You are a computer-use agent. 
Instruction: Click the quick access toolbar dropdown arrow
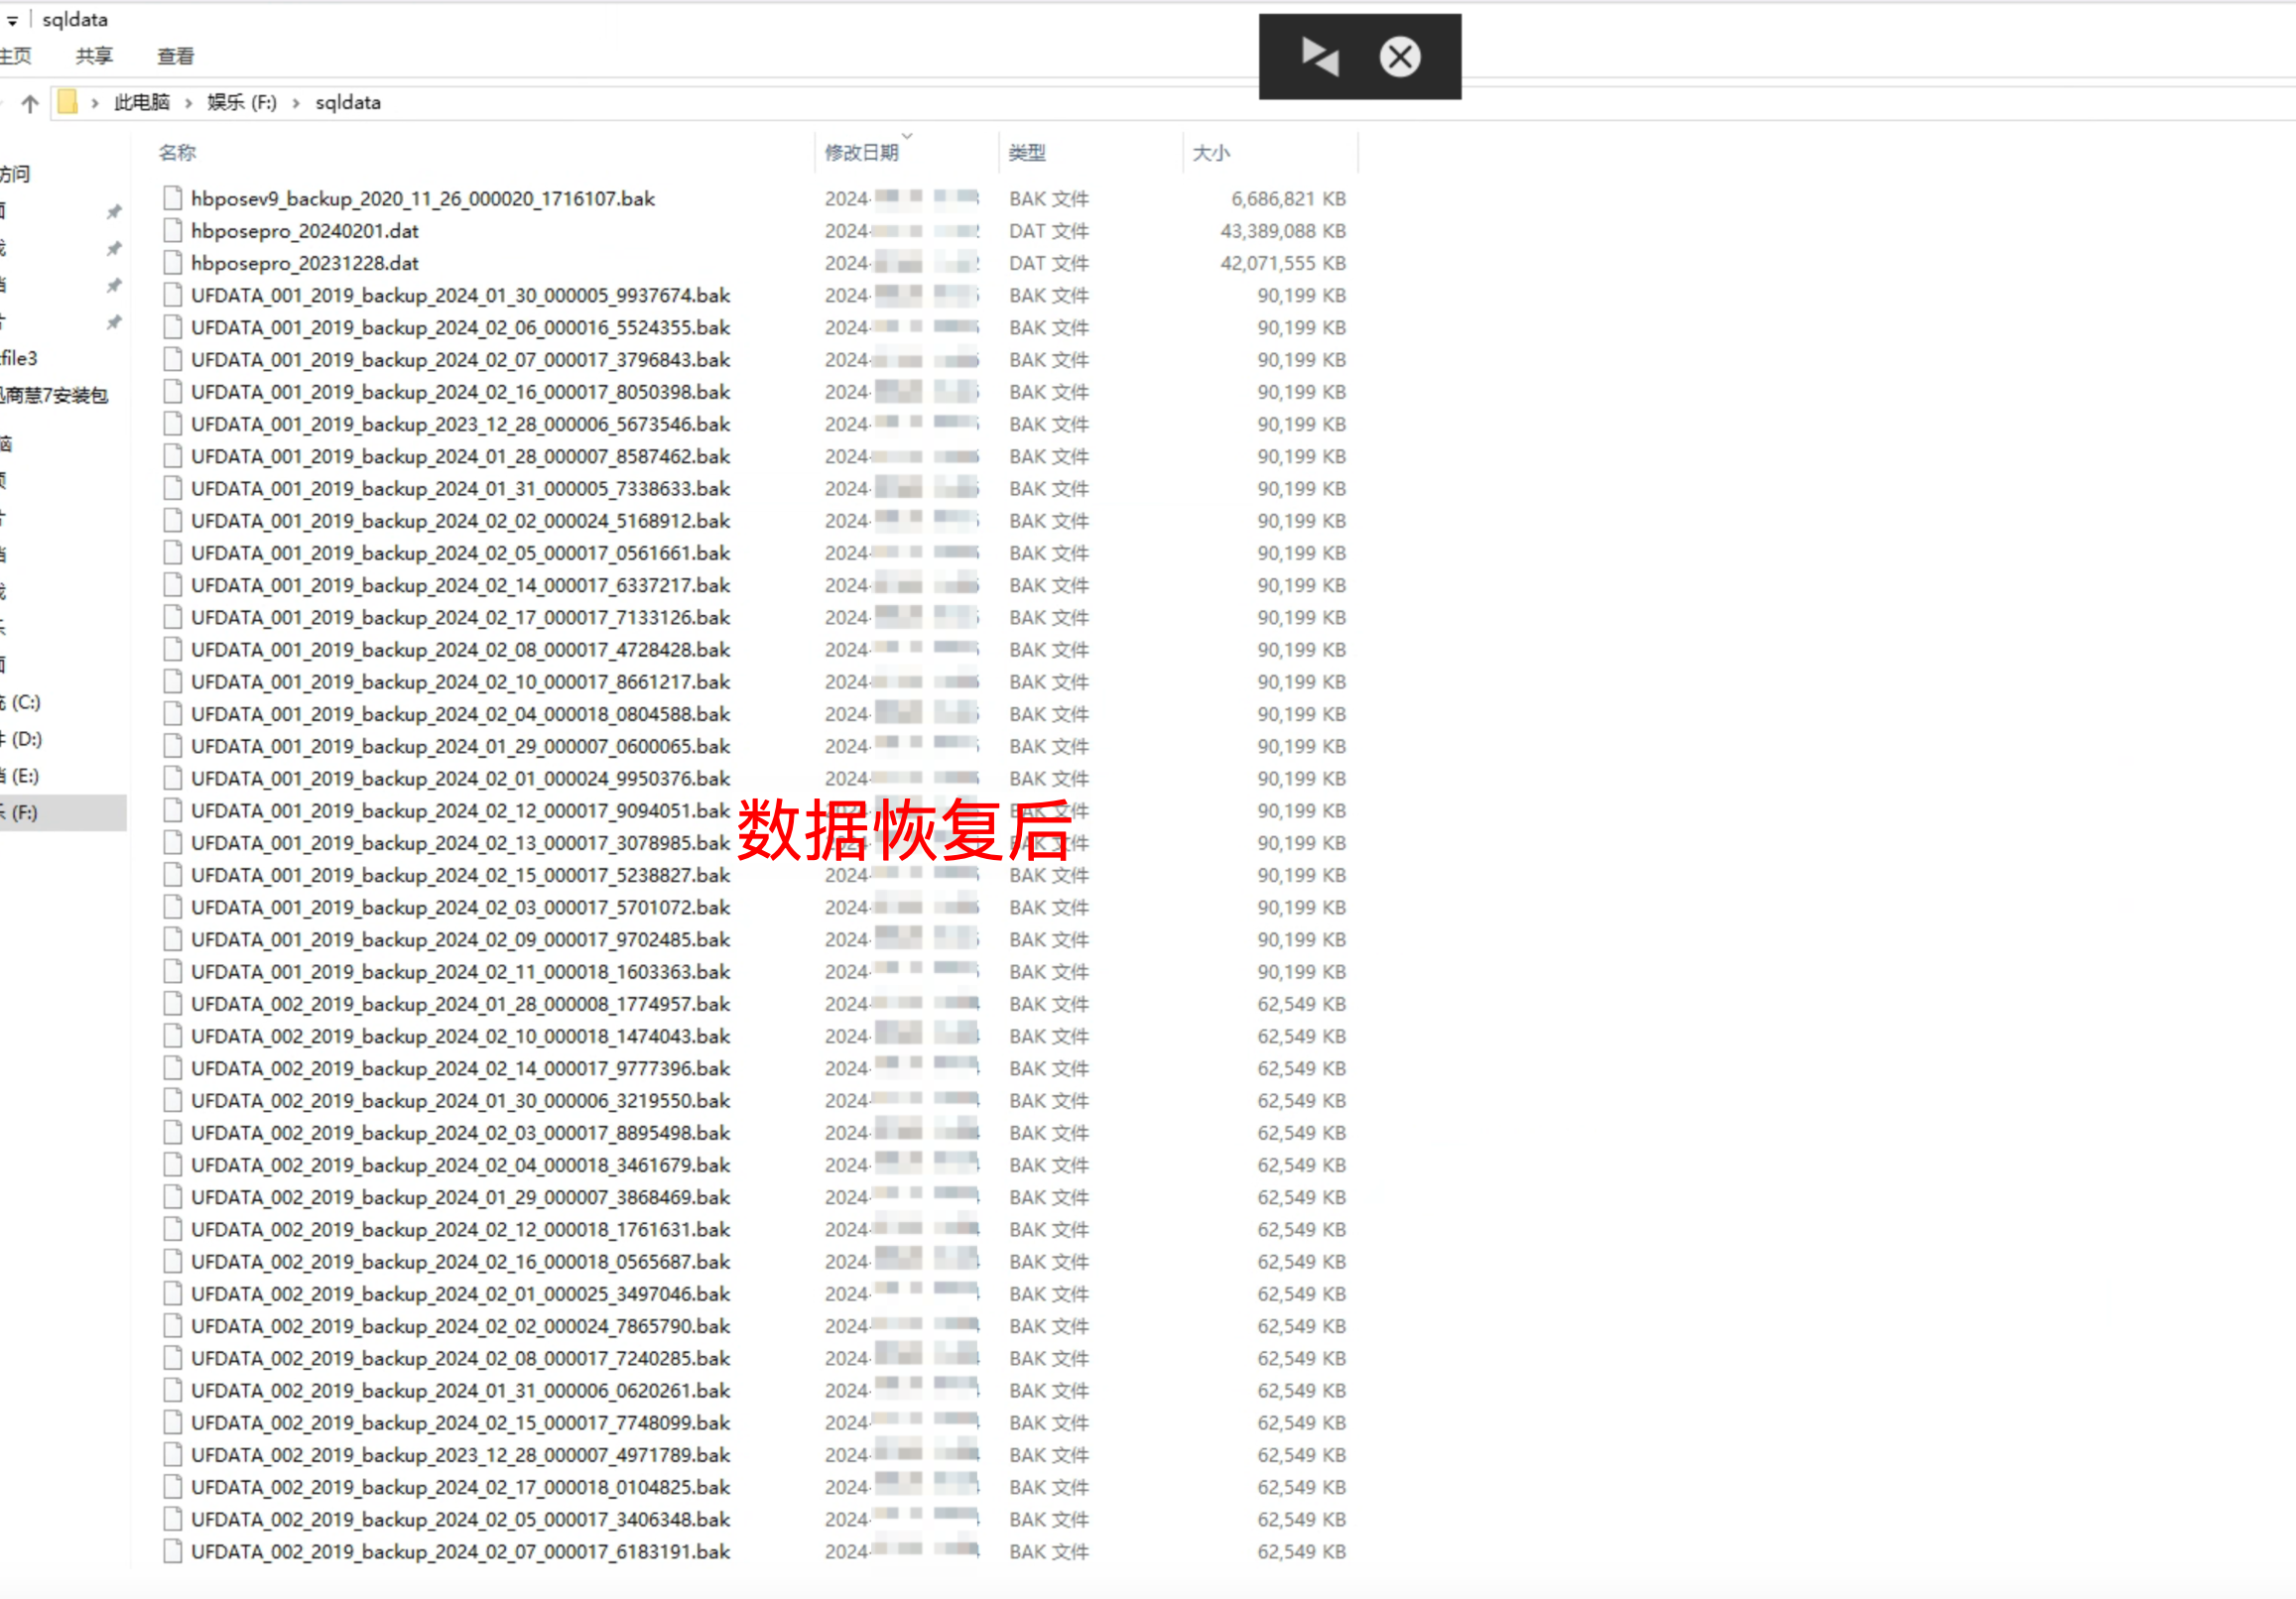pyautogui.click(x=12, y=20)
